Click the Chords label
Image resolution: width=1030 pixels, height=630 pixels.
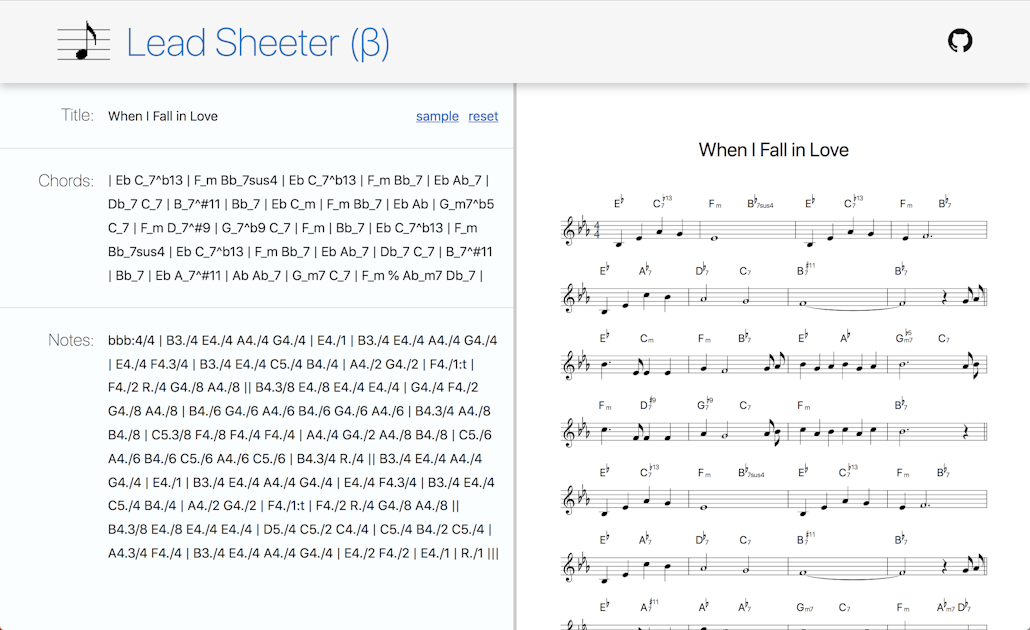[x=66, y=181]
